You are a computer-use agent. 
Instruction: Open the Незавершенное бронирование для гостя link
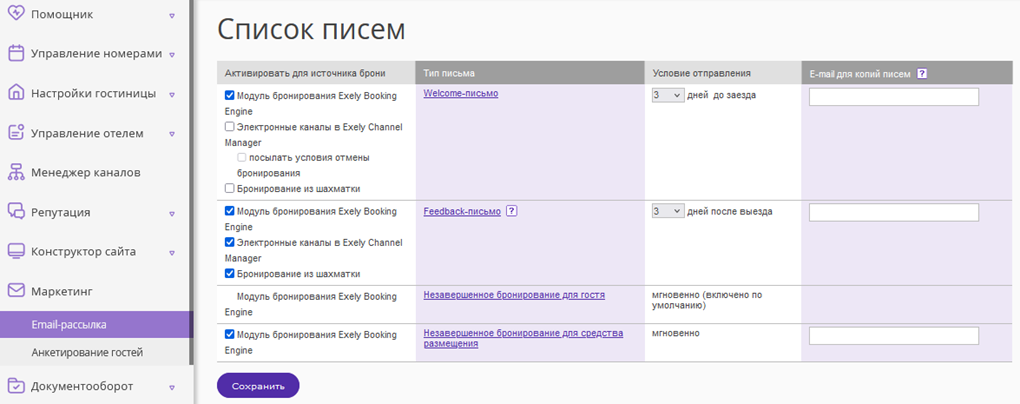click(x=514, y=295)
